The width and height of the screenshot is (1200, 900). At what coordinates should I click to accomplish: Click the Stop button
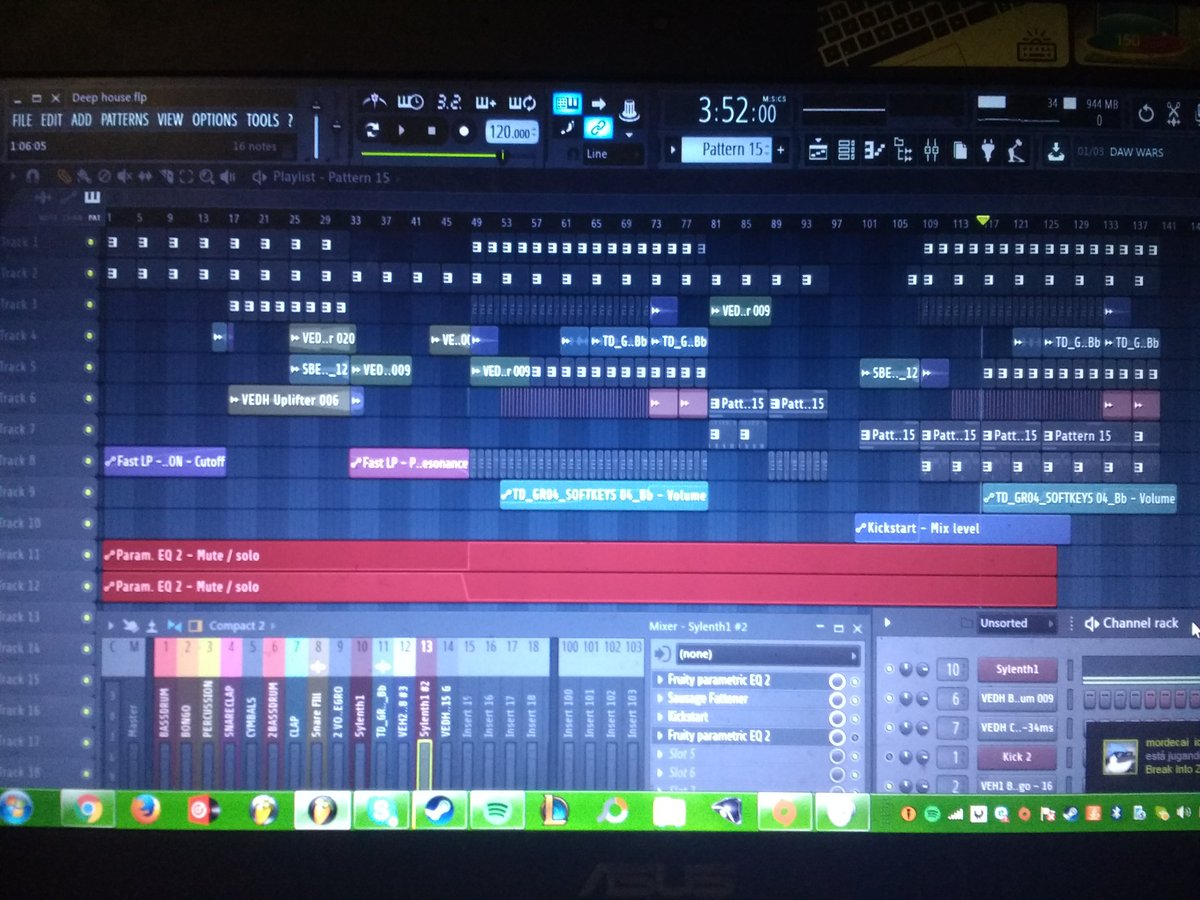(432, 130)
